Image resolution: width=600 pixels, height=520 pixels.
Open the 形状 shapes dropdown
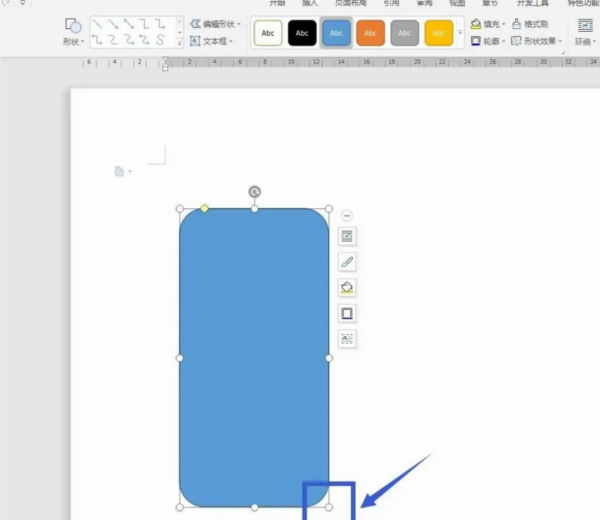[73, 32]
